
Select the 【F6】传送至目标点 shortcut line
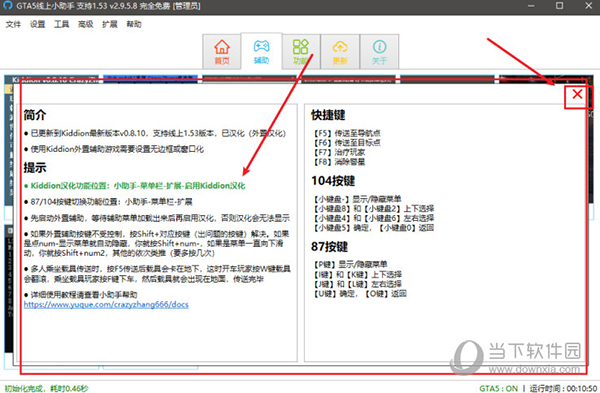point(347,143)
